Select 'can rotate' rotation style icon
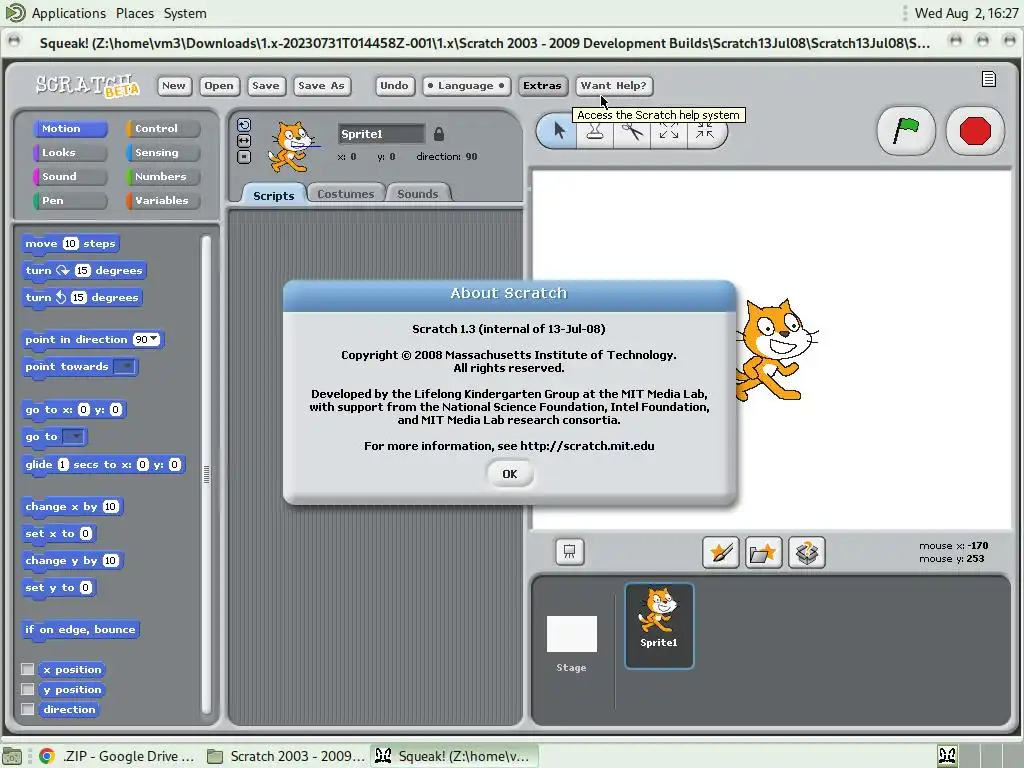The width and height of the screenshot is (1024, 768). 244,125
